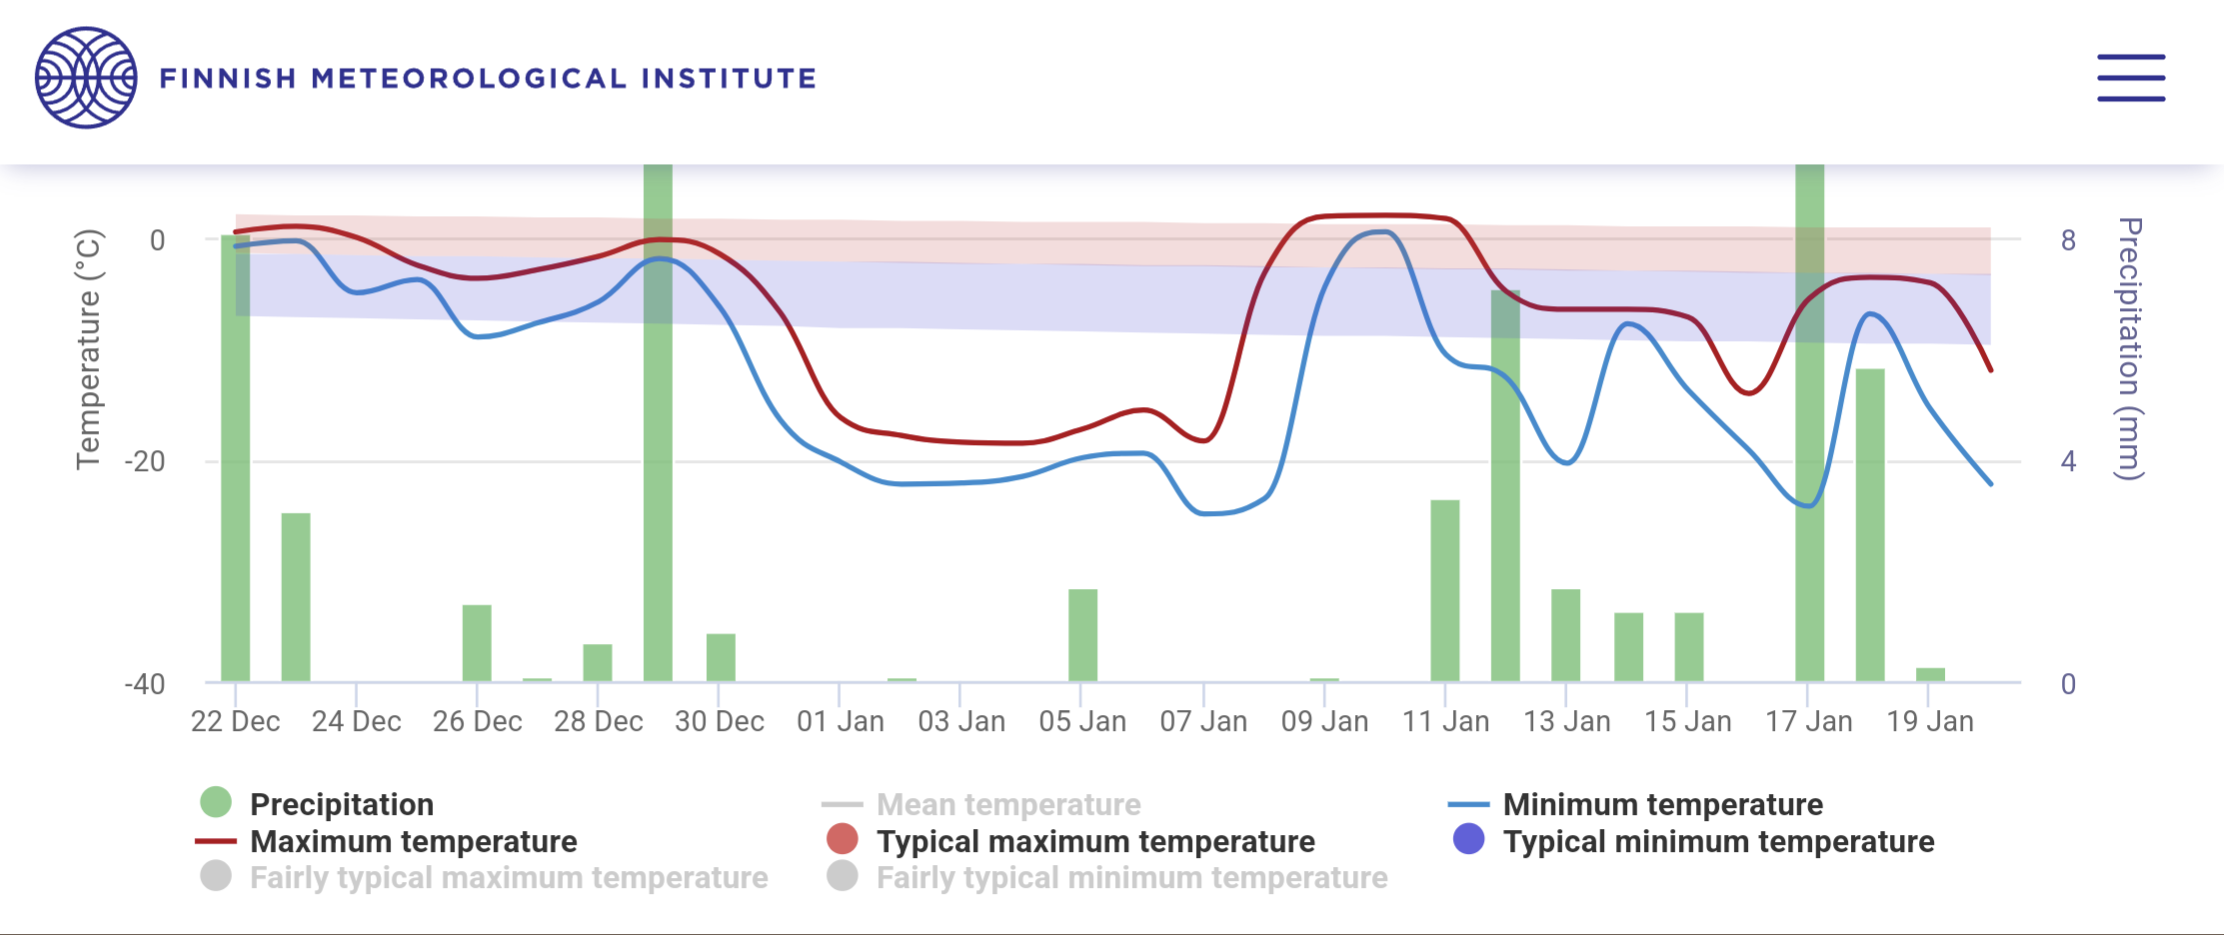Click the Finnish Meteorological Institute logo
This screenshot has height=935, width=2224.
(x=86, y=78)
